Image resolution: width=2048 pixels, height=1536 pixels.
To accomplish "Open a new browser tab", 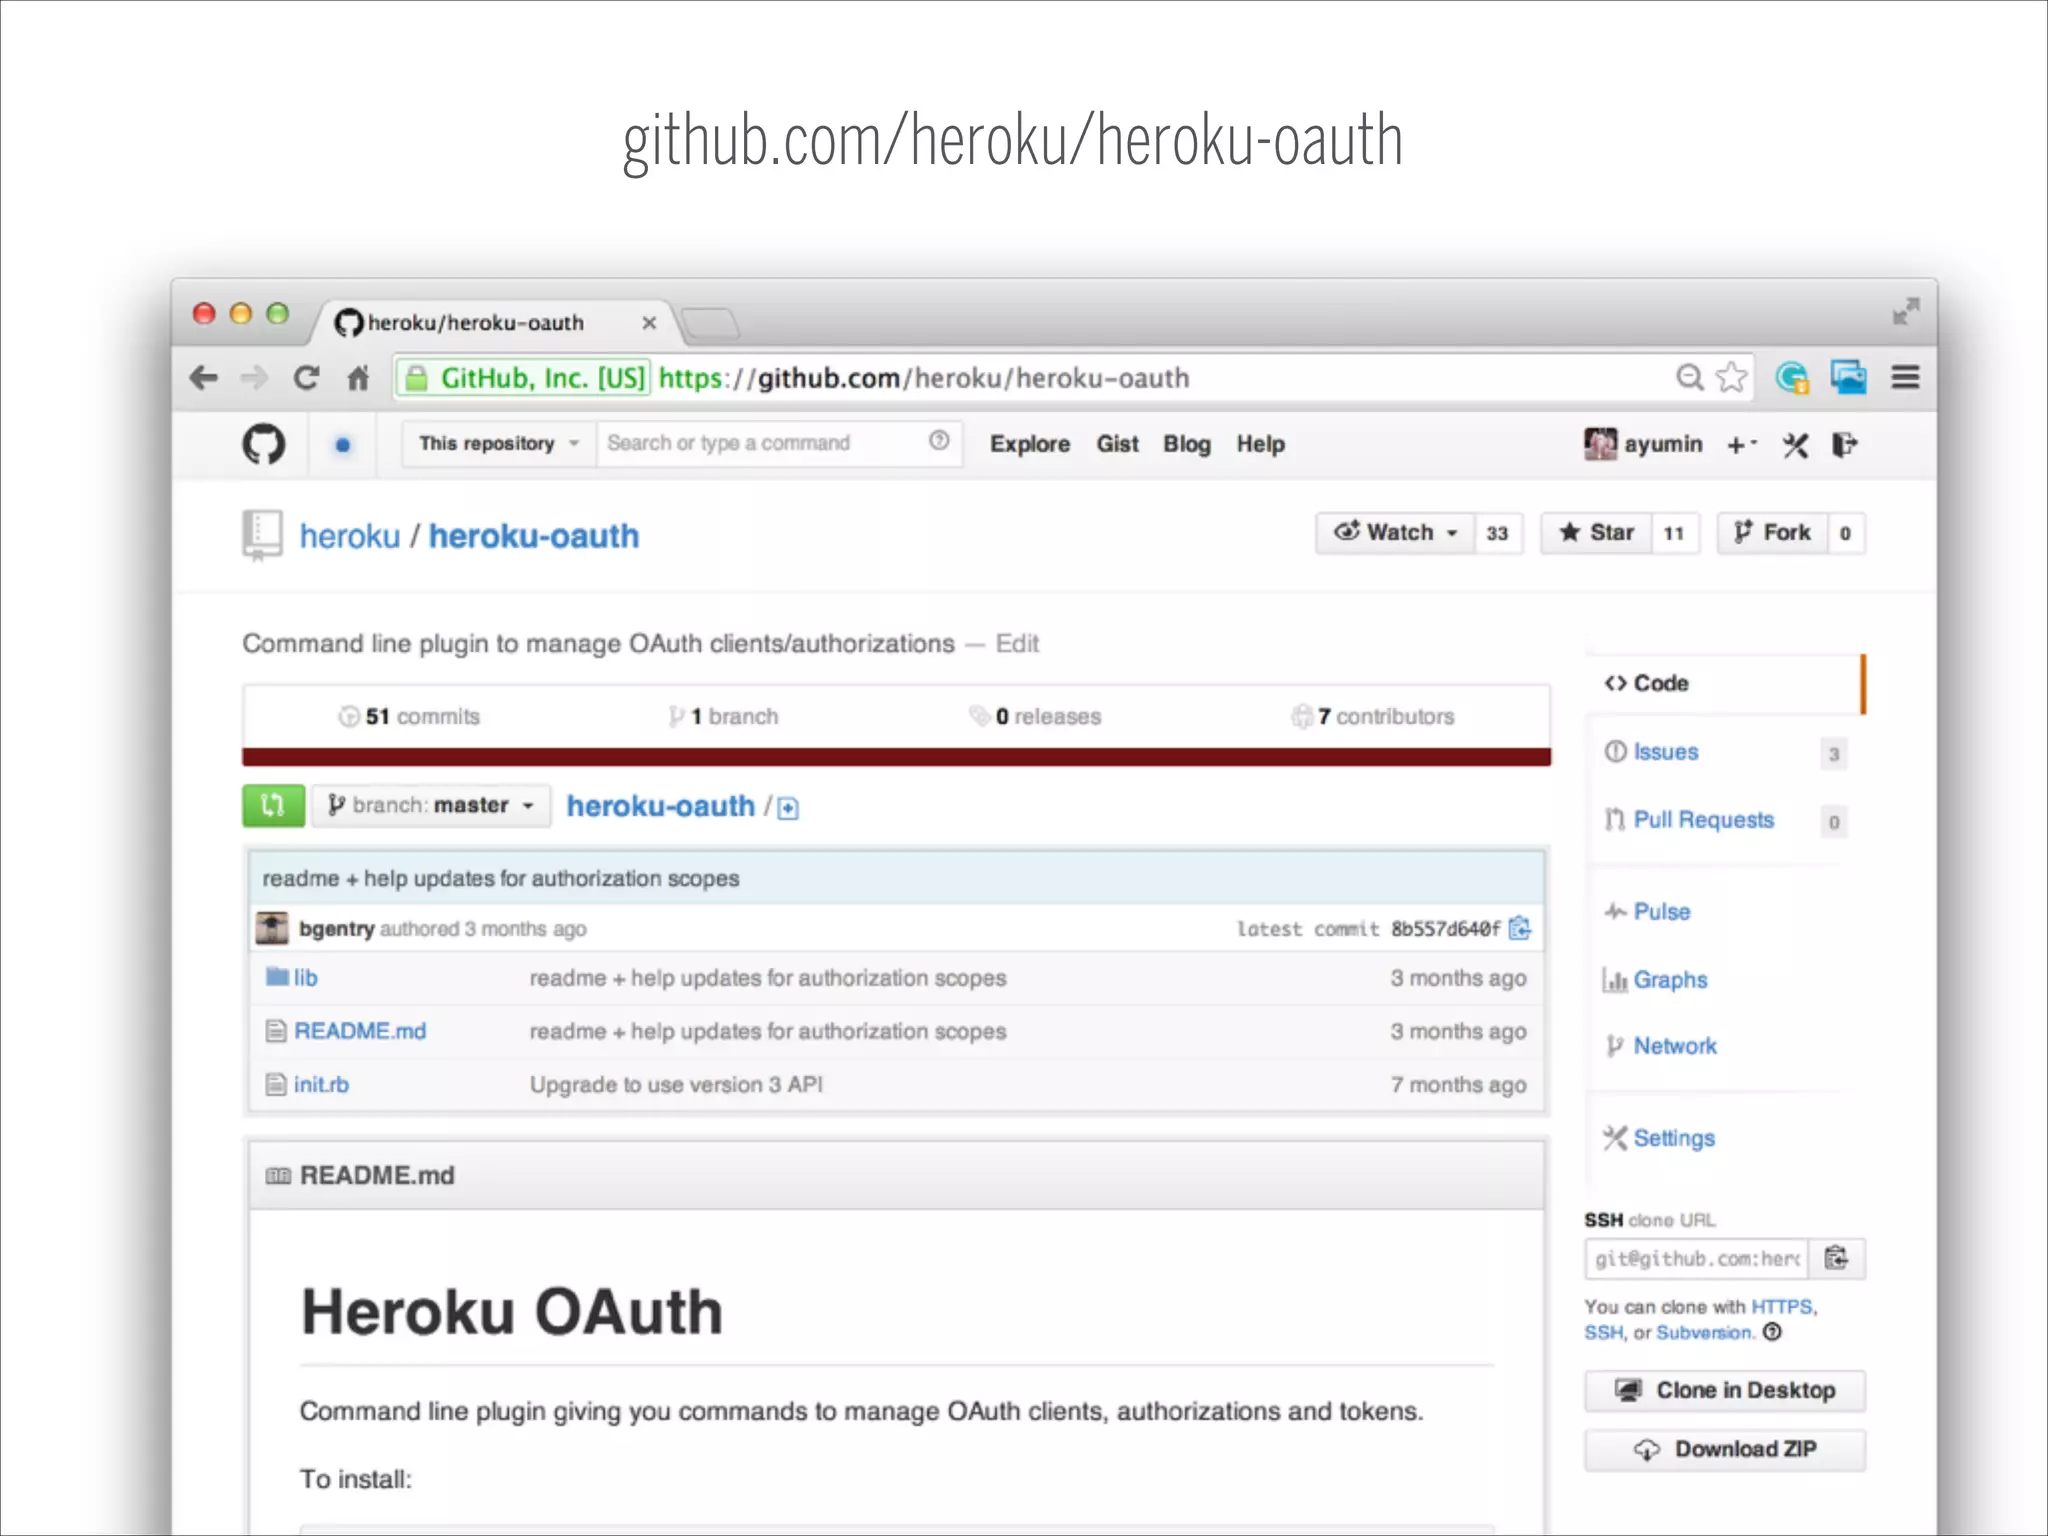I will 710,323.
